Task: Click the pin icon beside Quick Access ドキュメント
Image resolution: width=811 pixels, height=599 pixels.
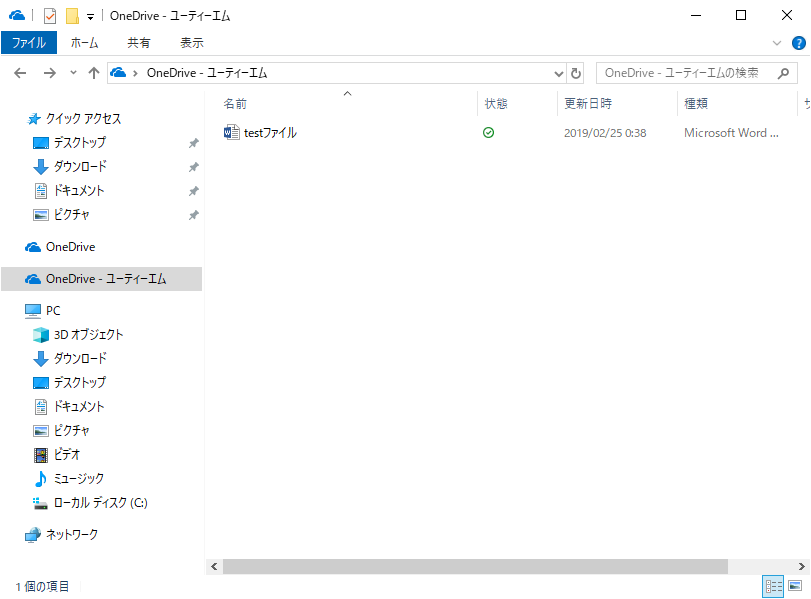Action: (193, 191)
